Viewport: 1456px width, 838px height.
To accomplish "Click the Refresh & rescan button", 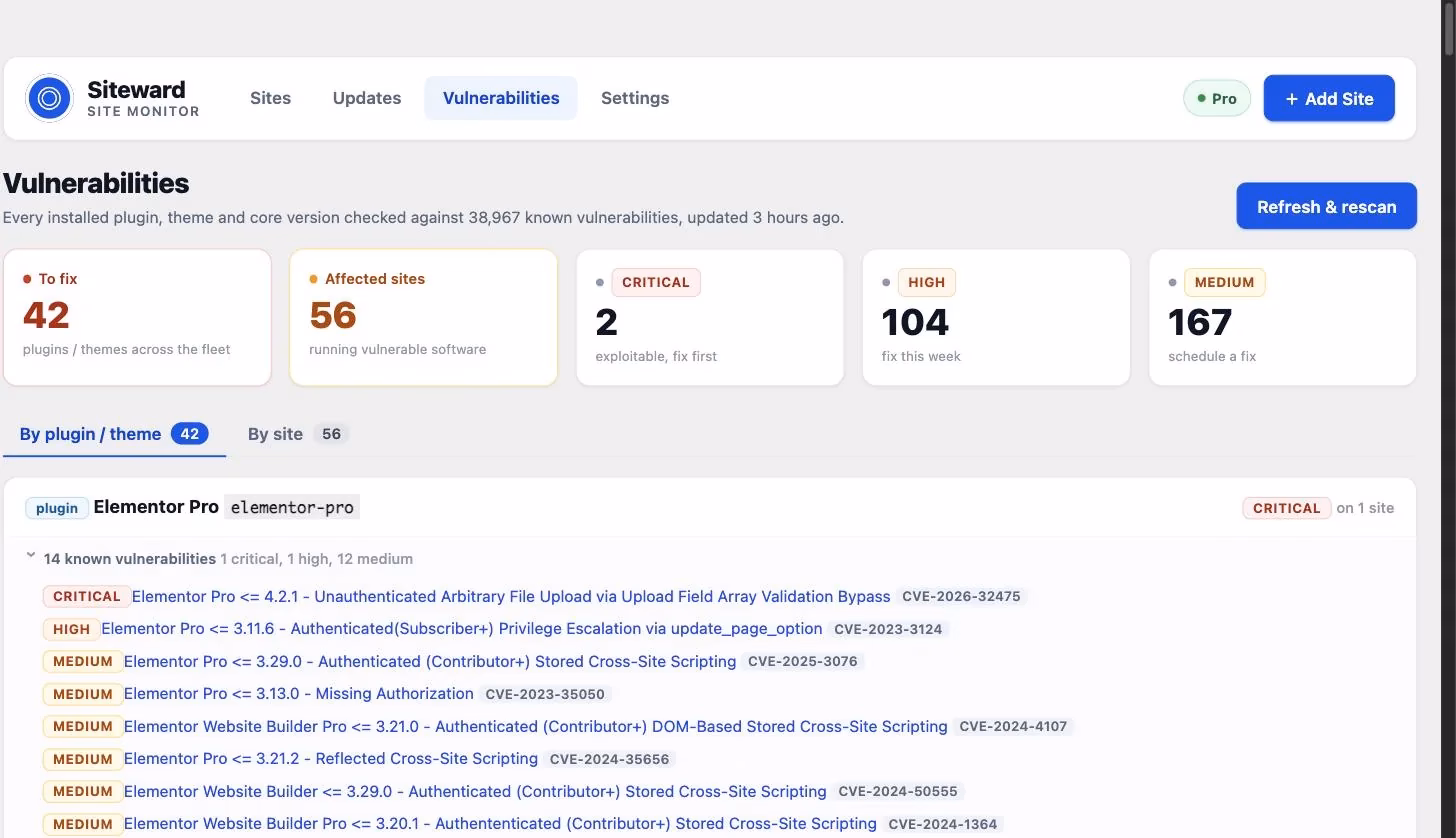I will click(1326, 206).
